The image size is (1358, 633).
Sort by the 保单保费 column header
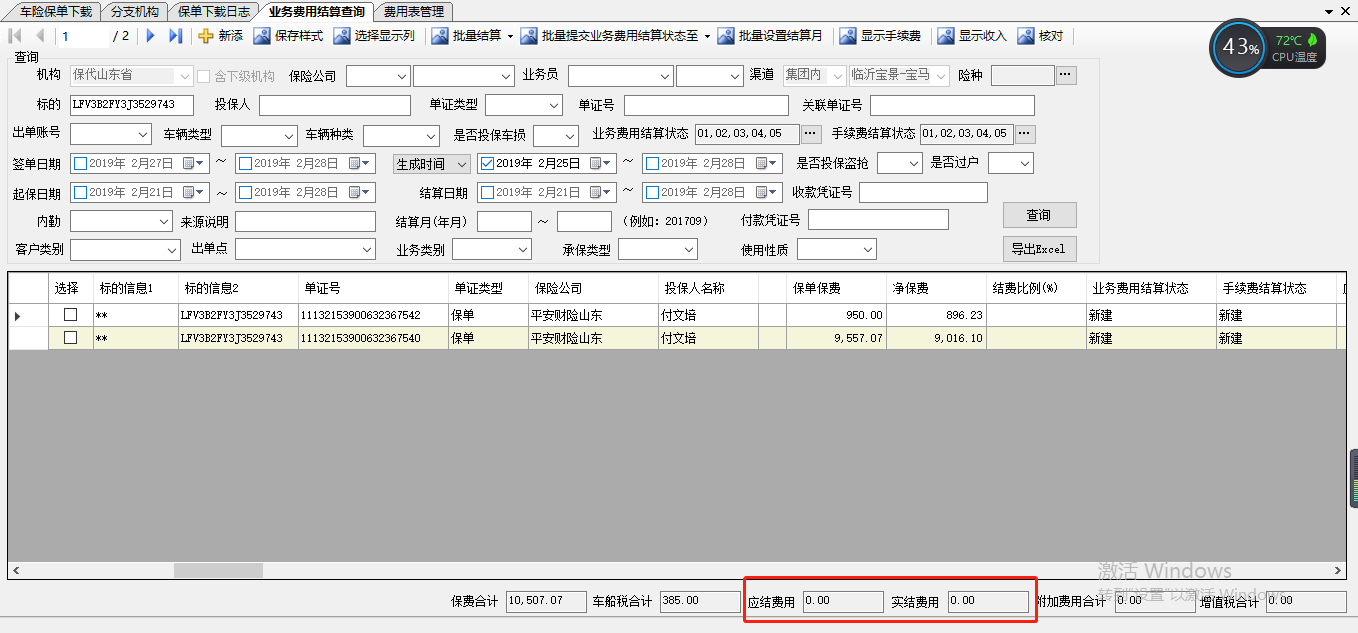coord(836,288)
